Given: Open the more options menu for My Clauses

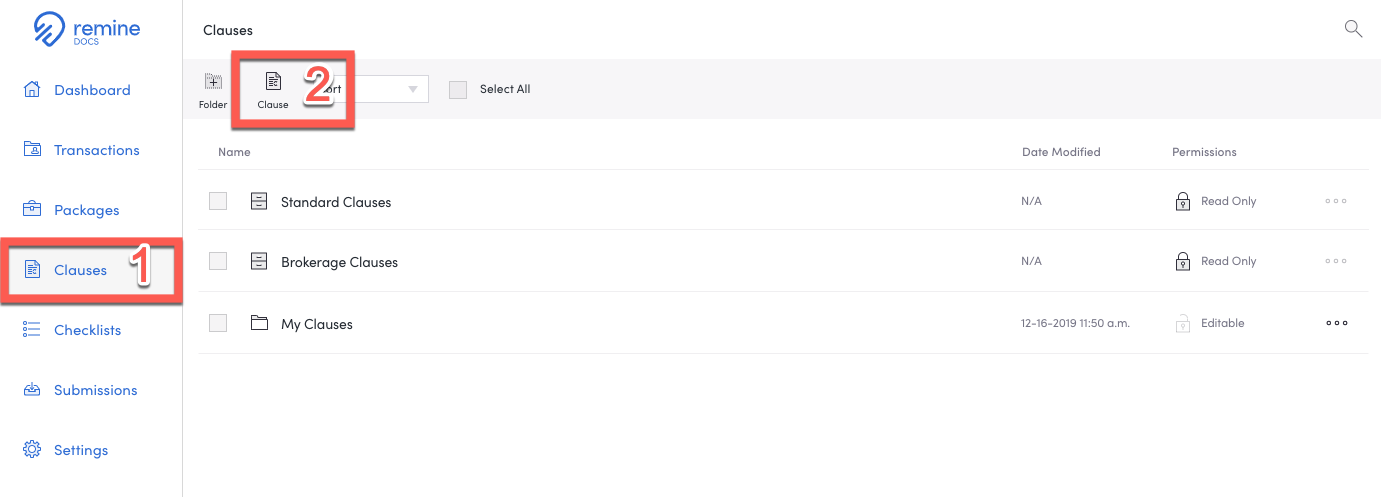Looking at the screenshot, I should 1336,323.
